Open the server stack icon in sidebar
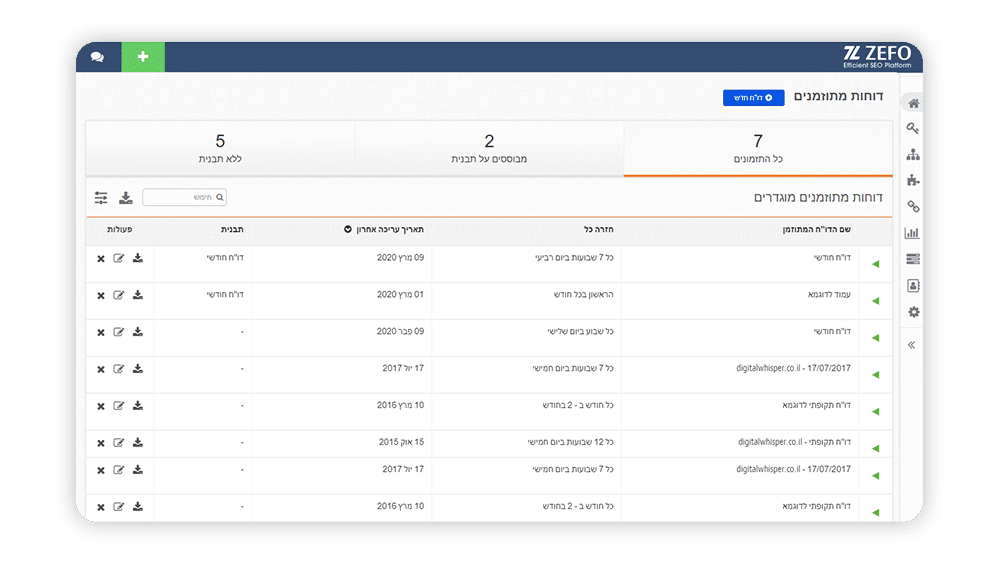 (x=913, y=259)
